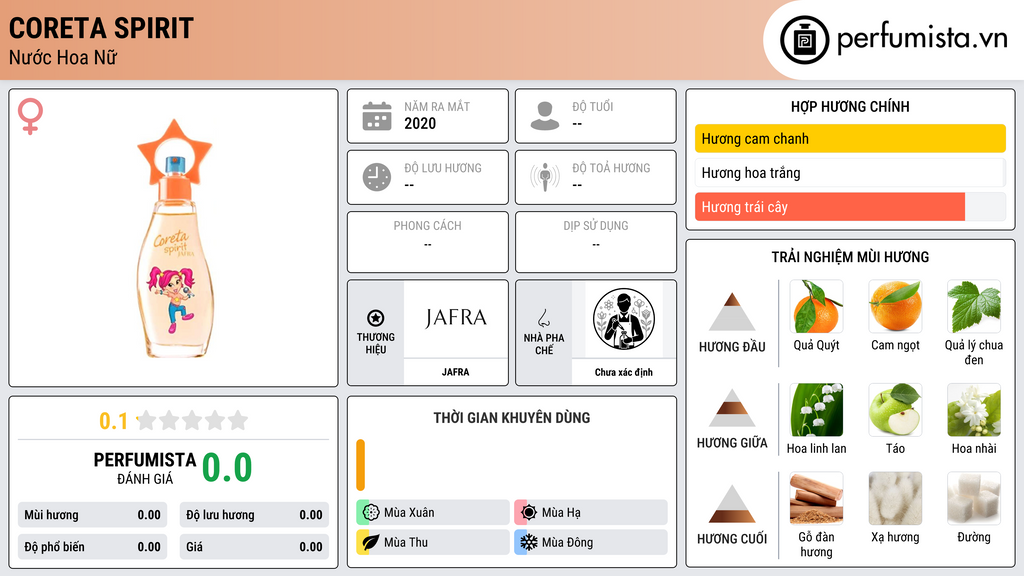
Task: Click the Phong cách box
Action: [x=428, y=242]
